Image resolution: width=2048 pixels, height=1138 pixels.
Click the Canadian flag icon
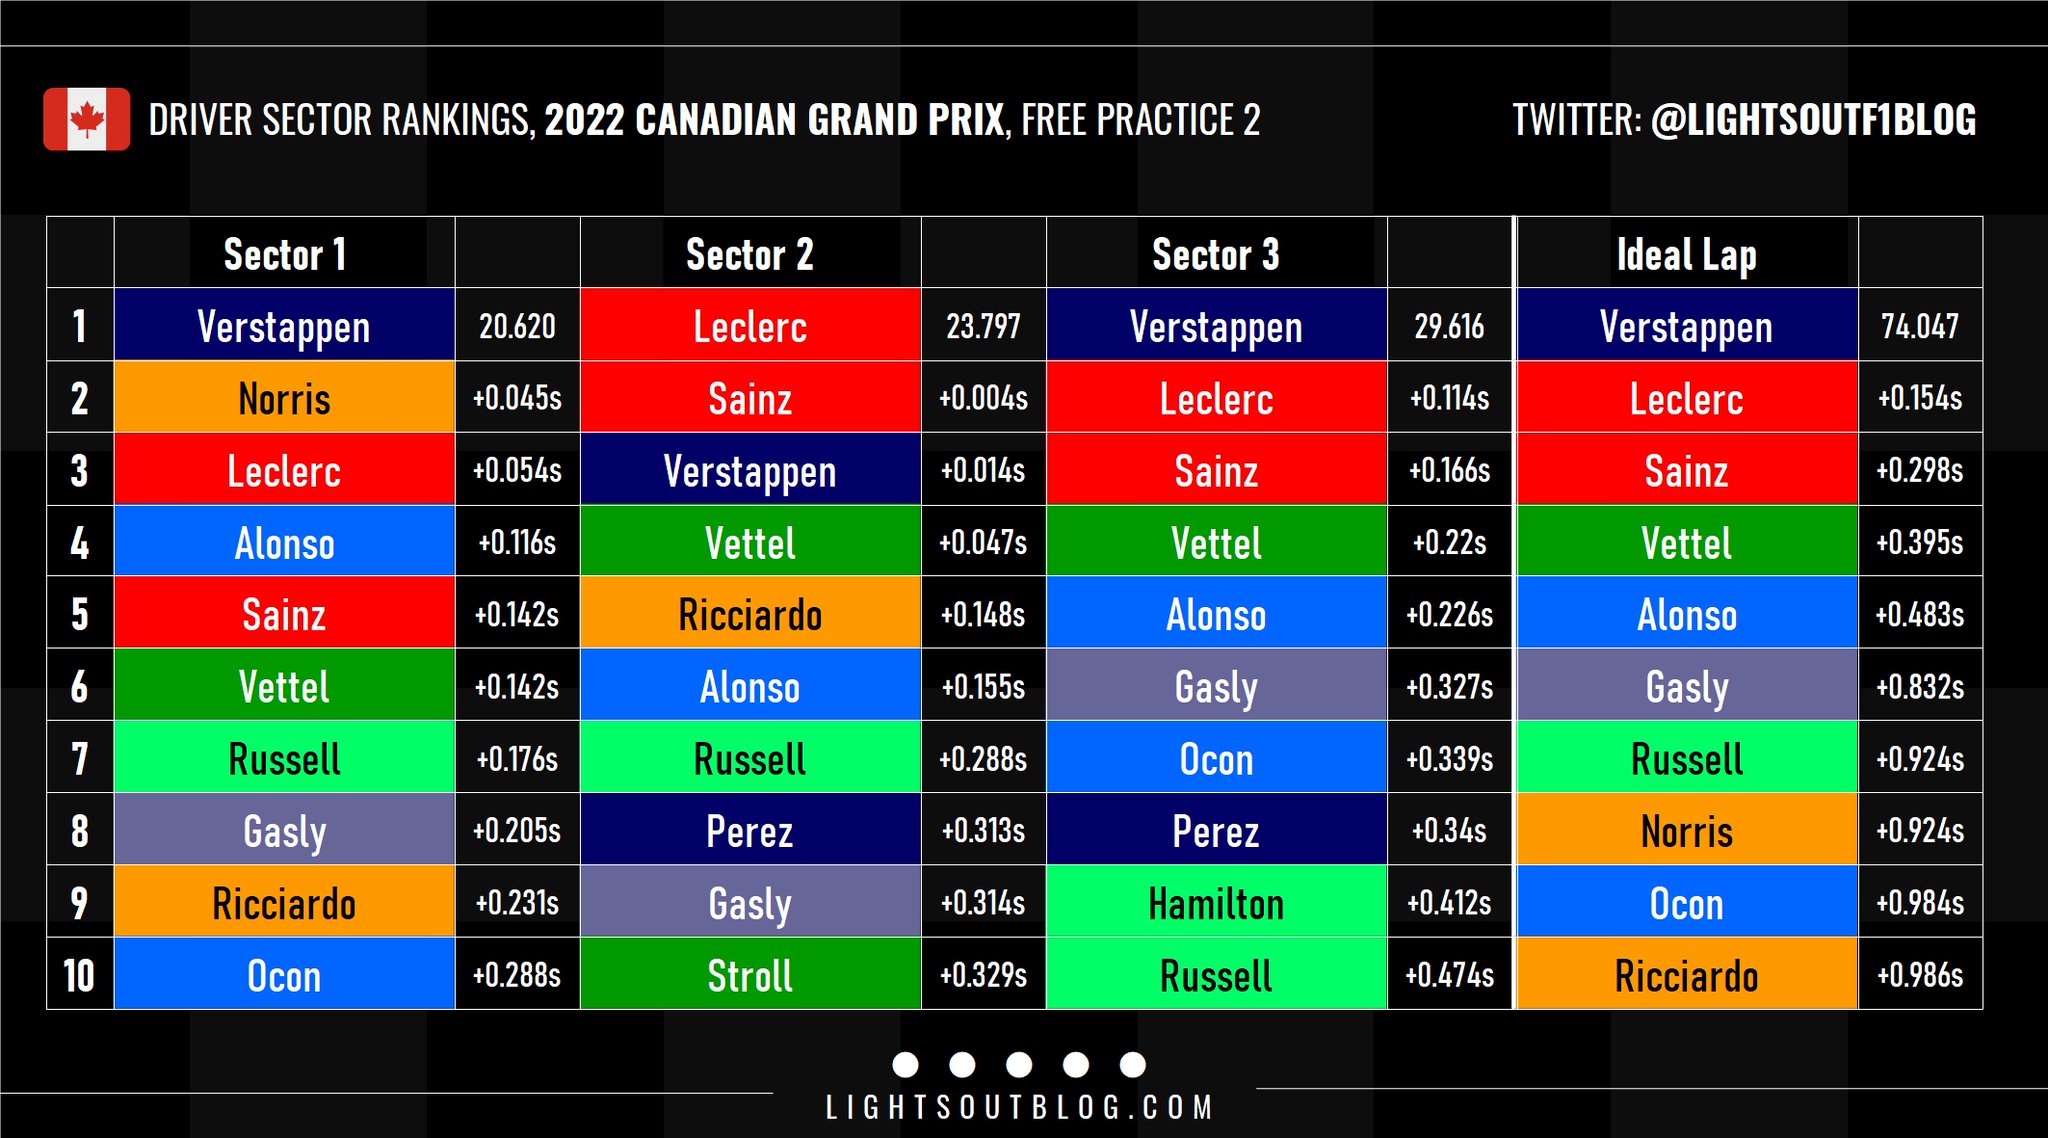[86, 119]
